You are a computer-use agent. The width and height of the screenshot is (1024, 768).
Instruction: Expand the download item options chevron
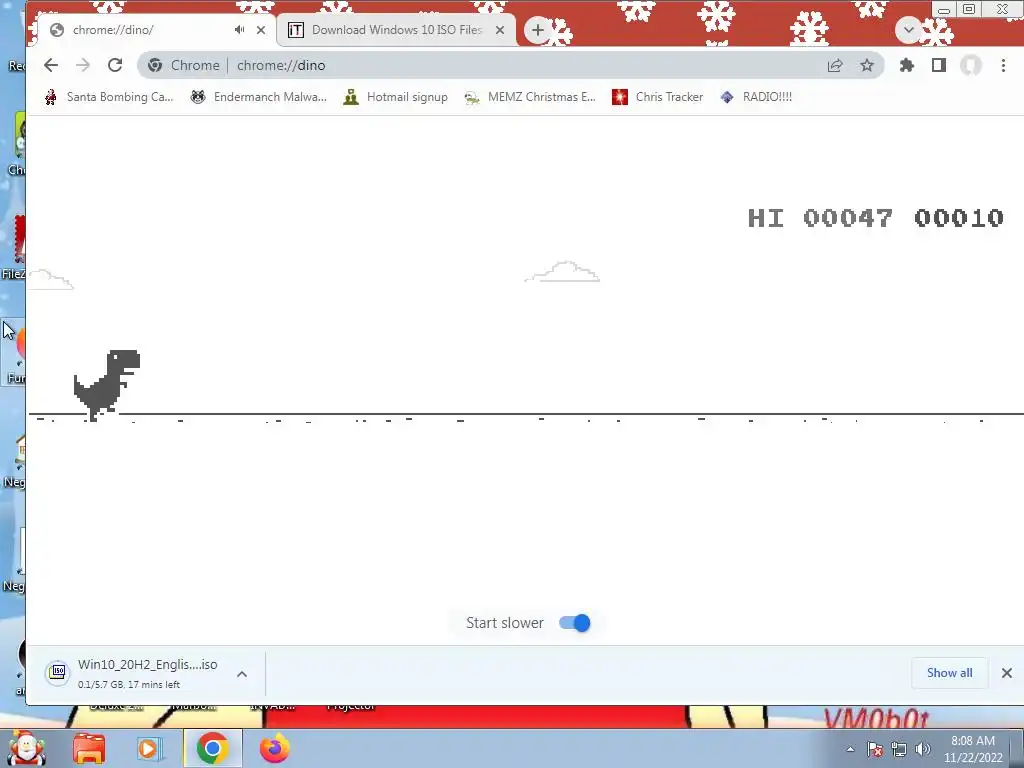tap(242, 674)
